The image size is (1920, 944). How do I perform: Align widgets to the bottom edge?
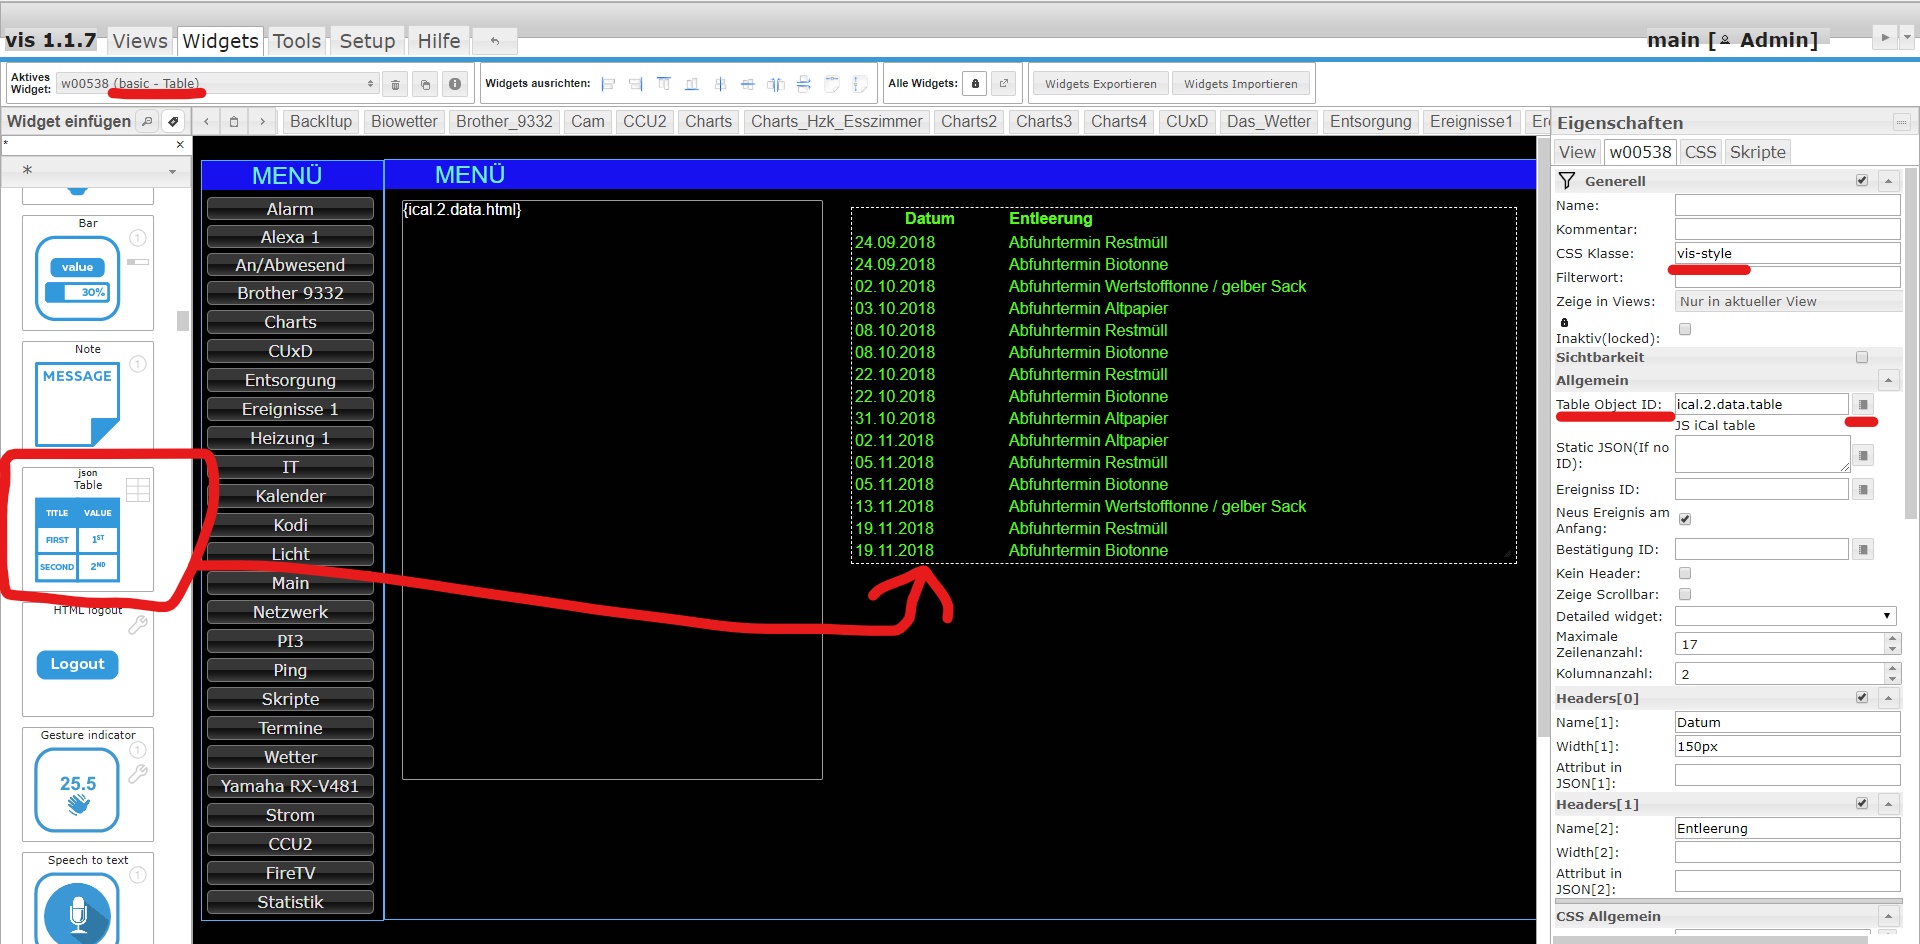[x=692, y=84]
